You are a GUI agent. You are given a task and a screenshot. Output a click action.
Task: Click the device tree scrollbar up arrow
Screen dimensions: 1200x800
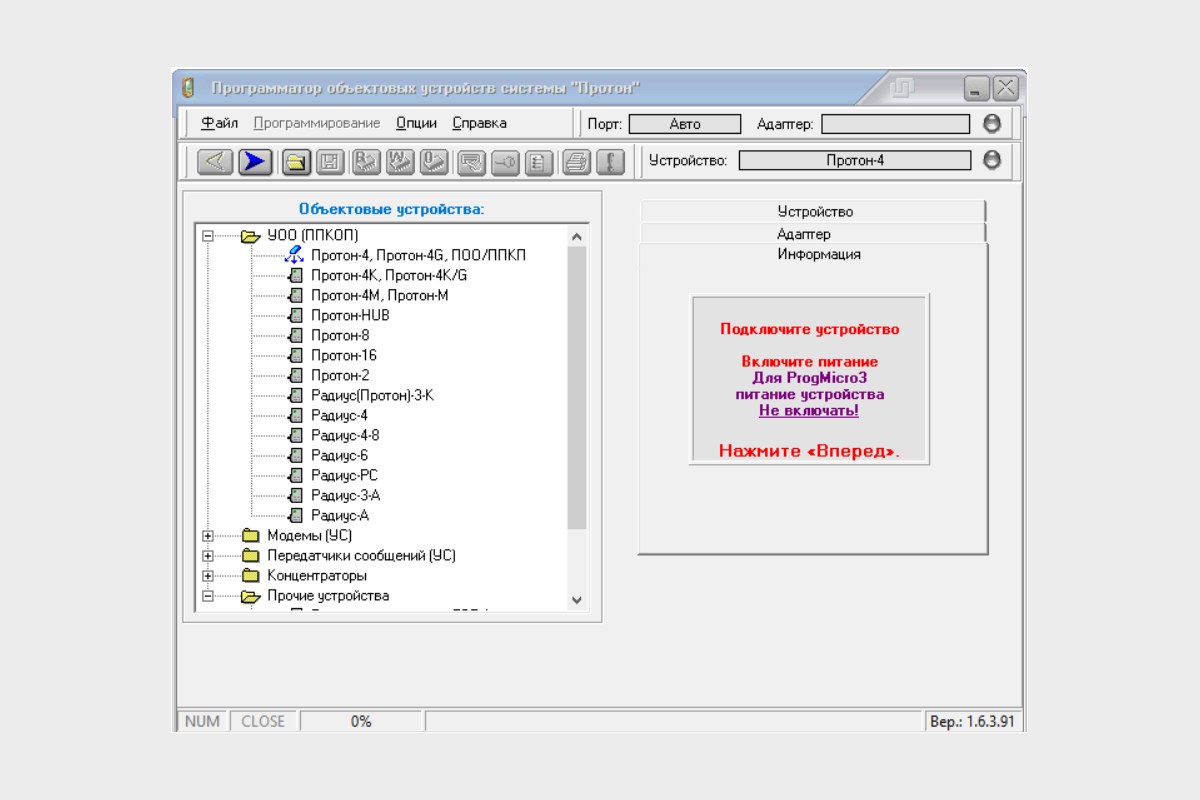(577, 237)
